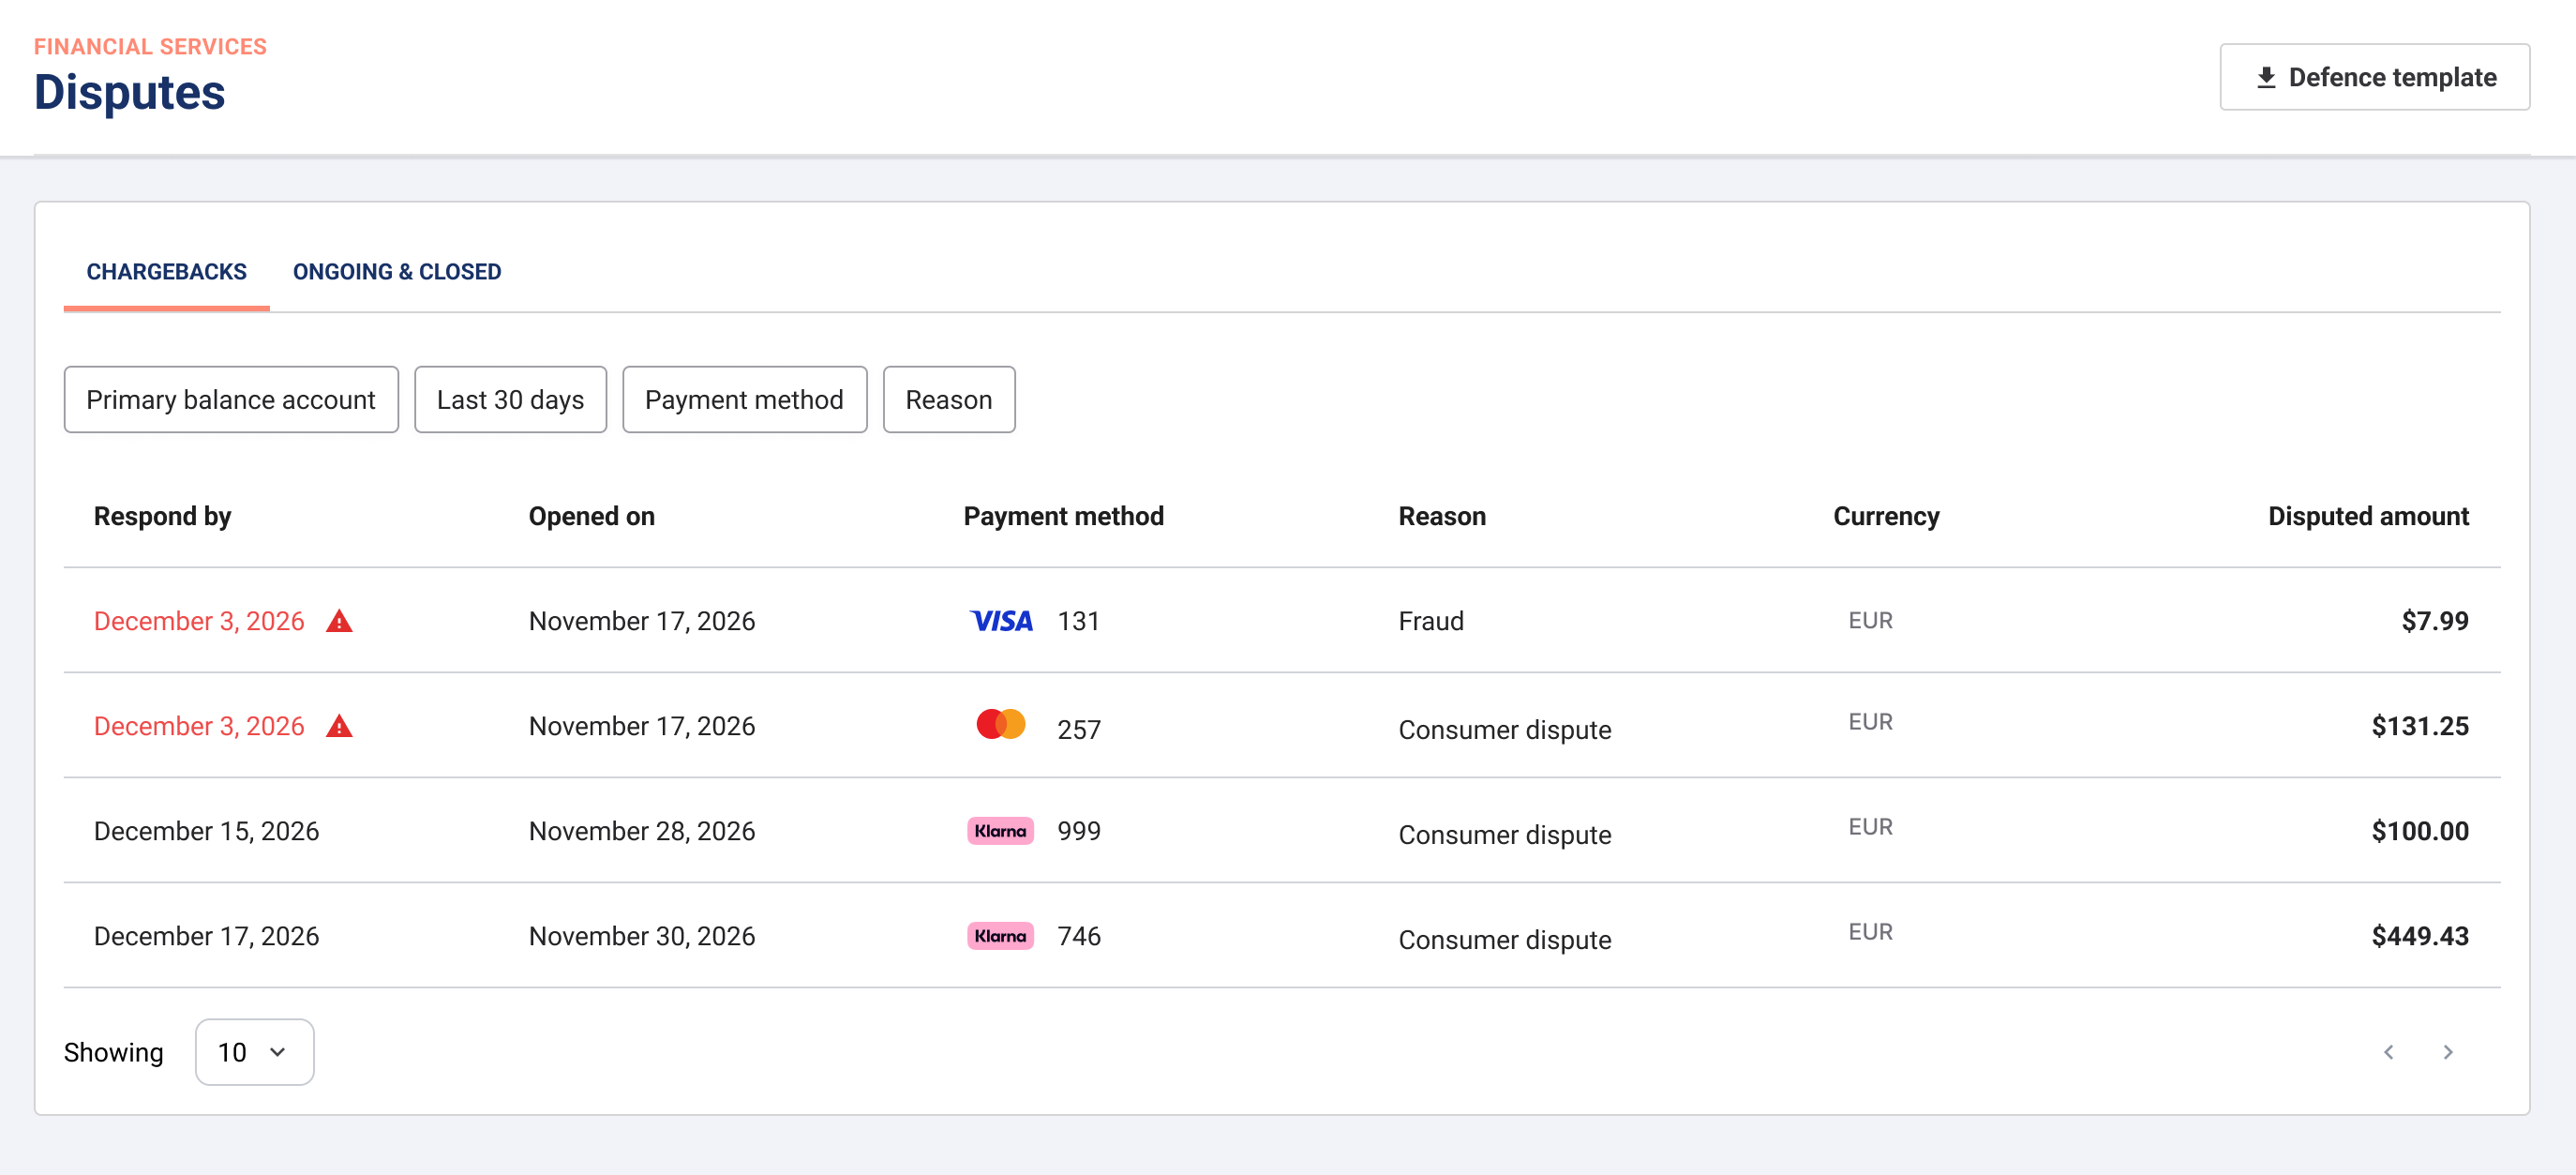Go to next page with right chevron
This screenshot has width=2576, height=1175.
(2447, 1052)
